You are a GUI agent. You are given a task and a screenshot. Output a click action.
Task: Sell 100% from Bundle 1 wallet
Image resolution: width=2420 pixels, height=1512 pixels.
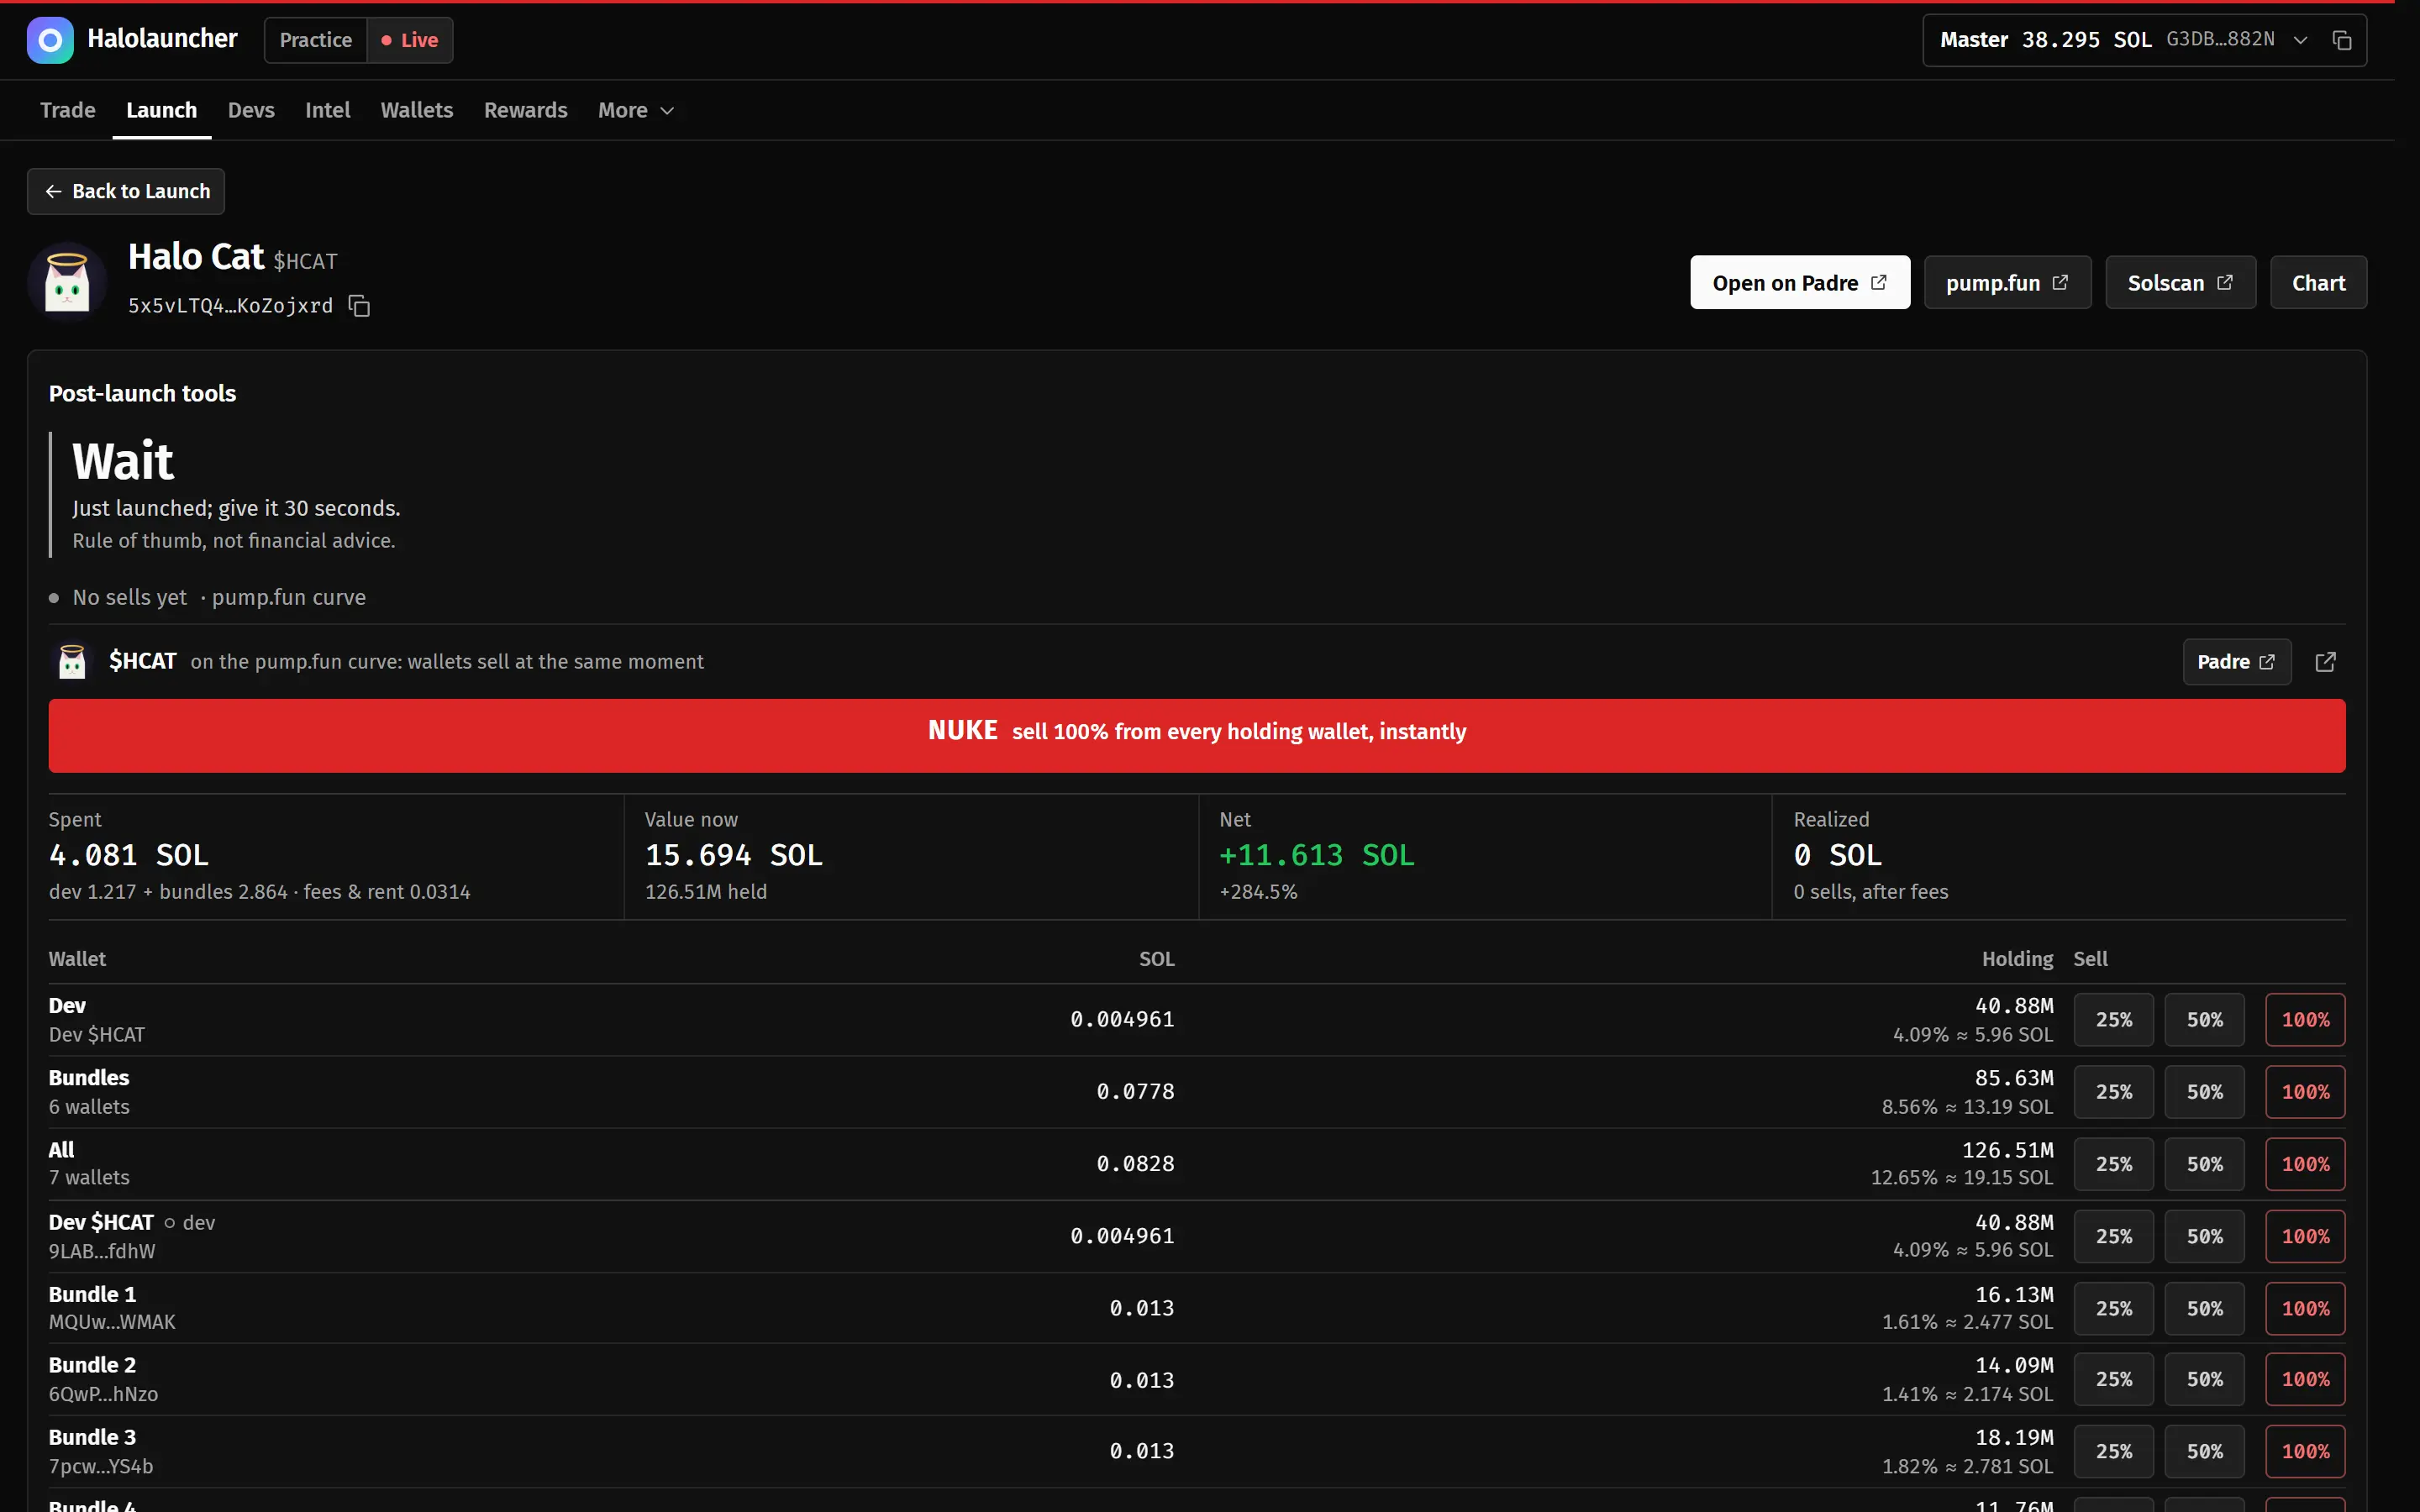pyautogui.click(x=2305, y=1308)
